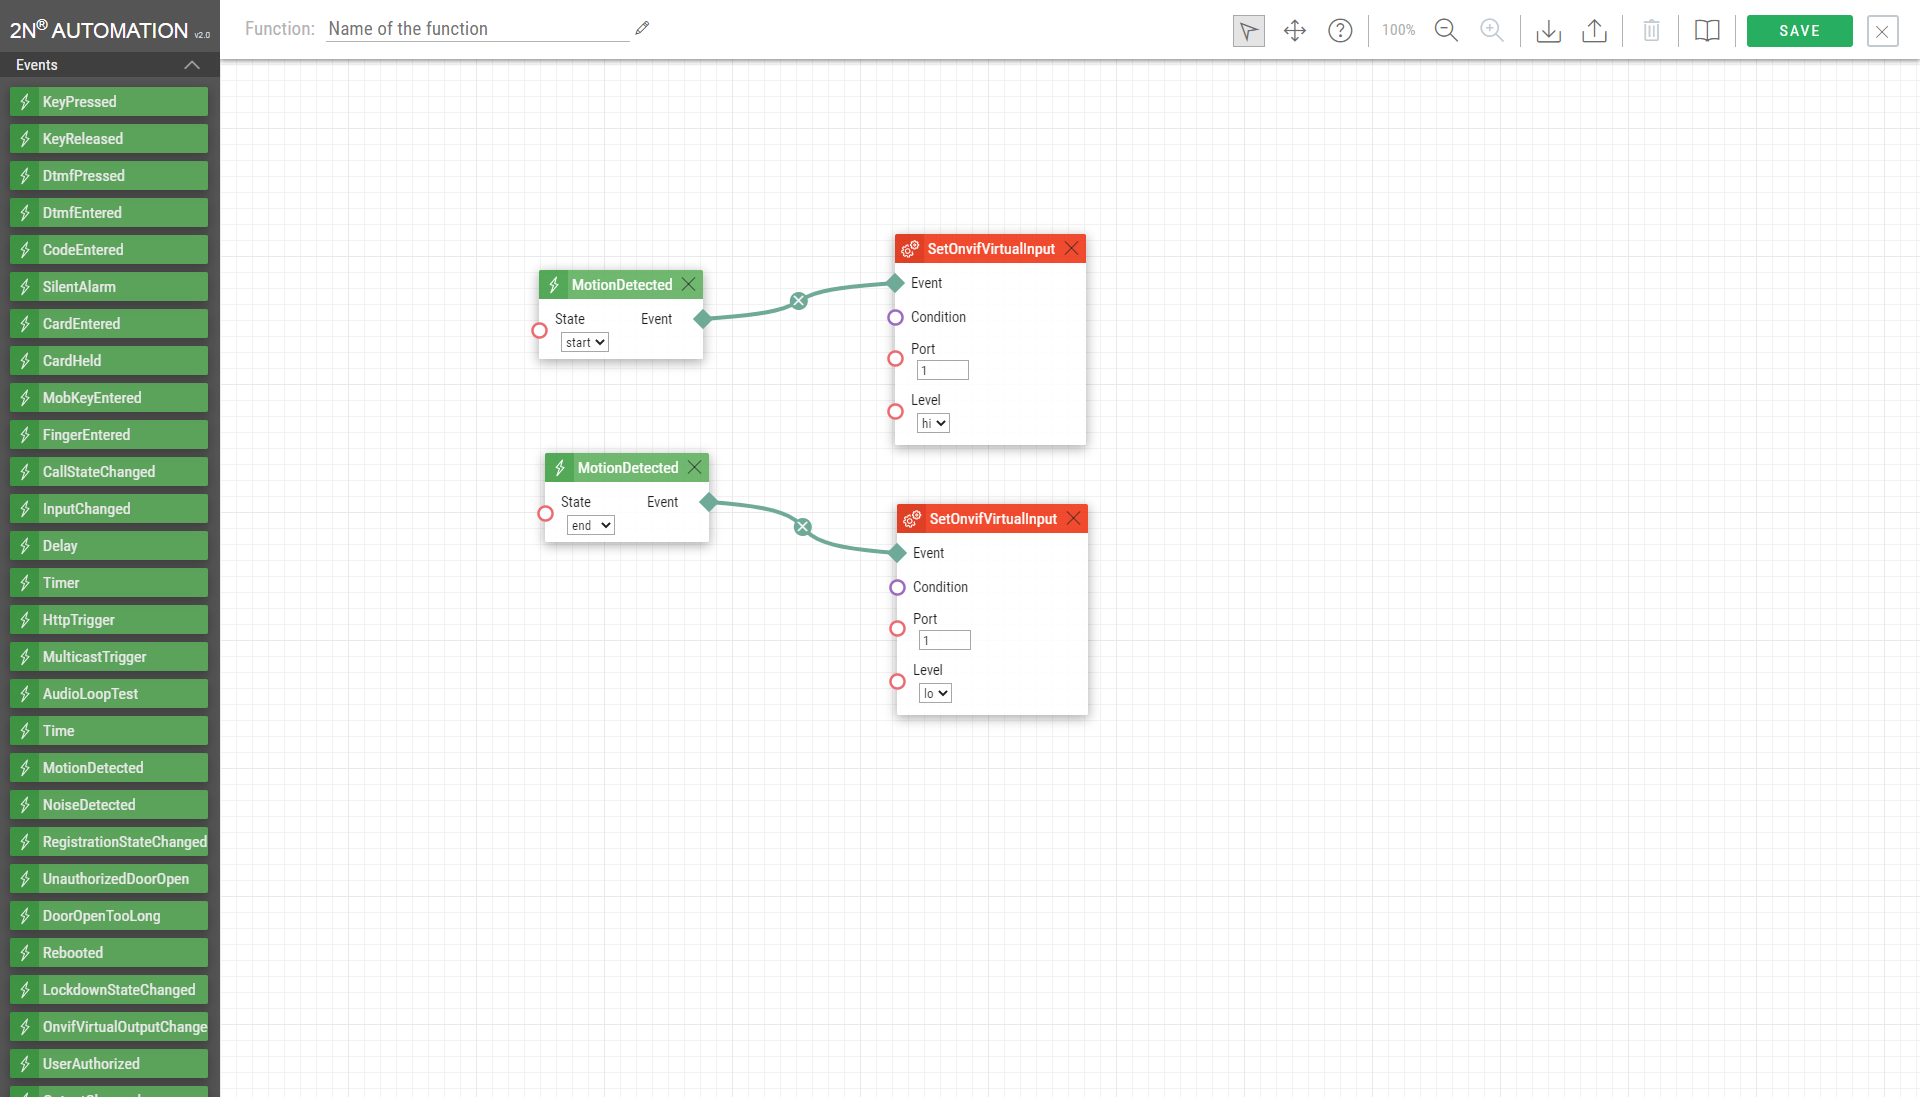Collapse the Events panel

(x=192, y=65)
